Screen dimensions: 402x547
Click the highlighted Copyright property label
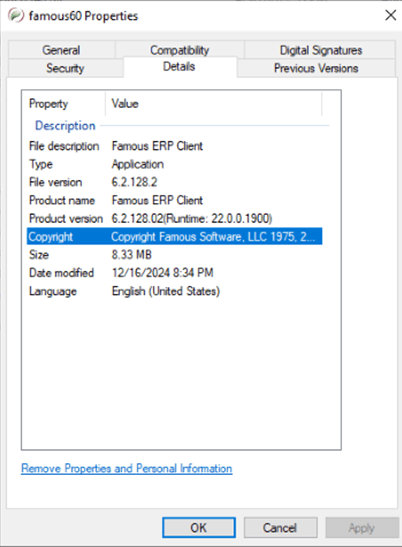click(x=51, y=237)
